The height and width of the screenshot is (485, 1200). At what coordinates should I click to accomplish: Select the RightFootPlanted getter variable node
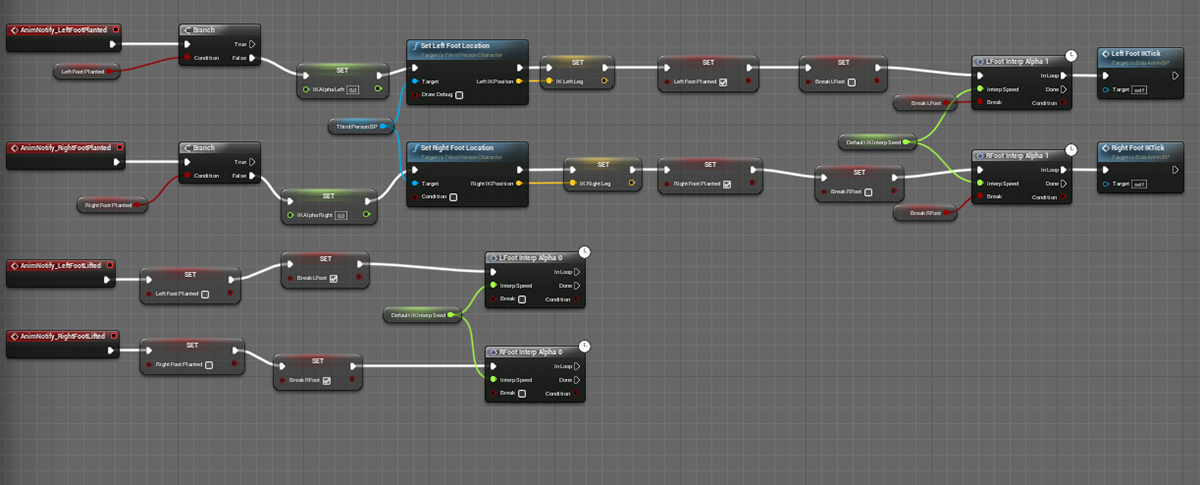pyautogui.click(x=112, y=205)
